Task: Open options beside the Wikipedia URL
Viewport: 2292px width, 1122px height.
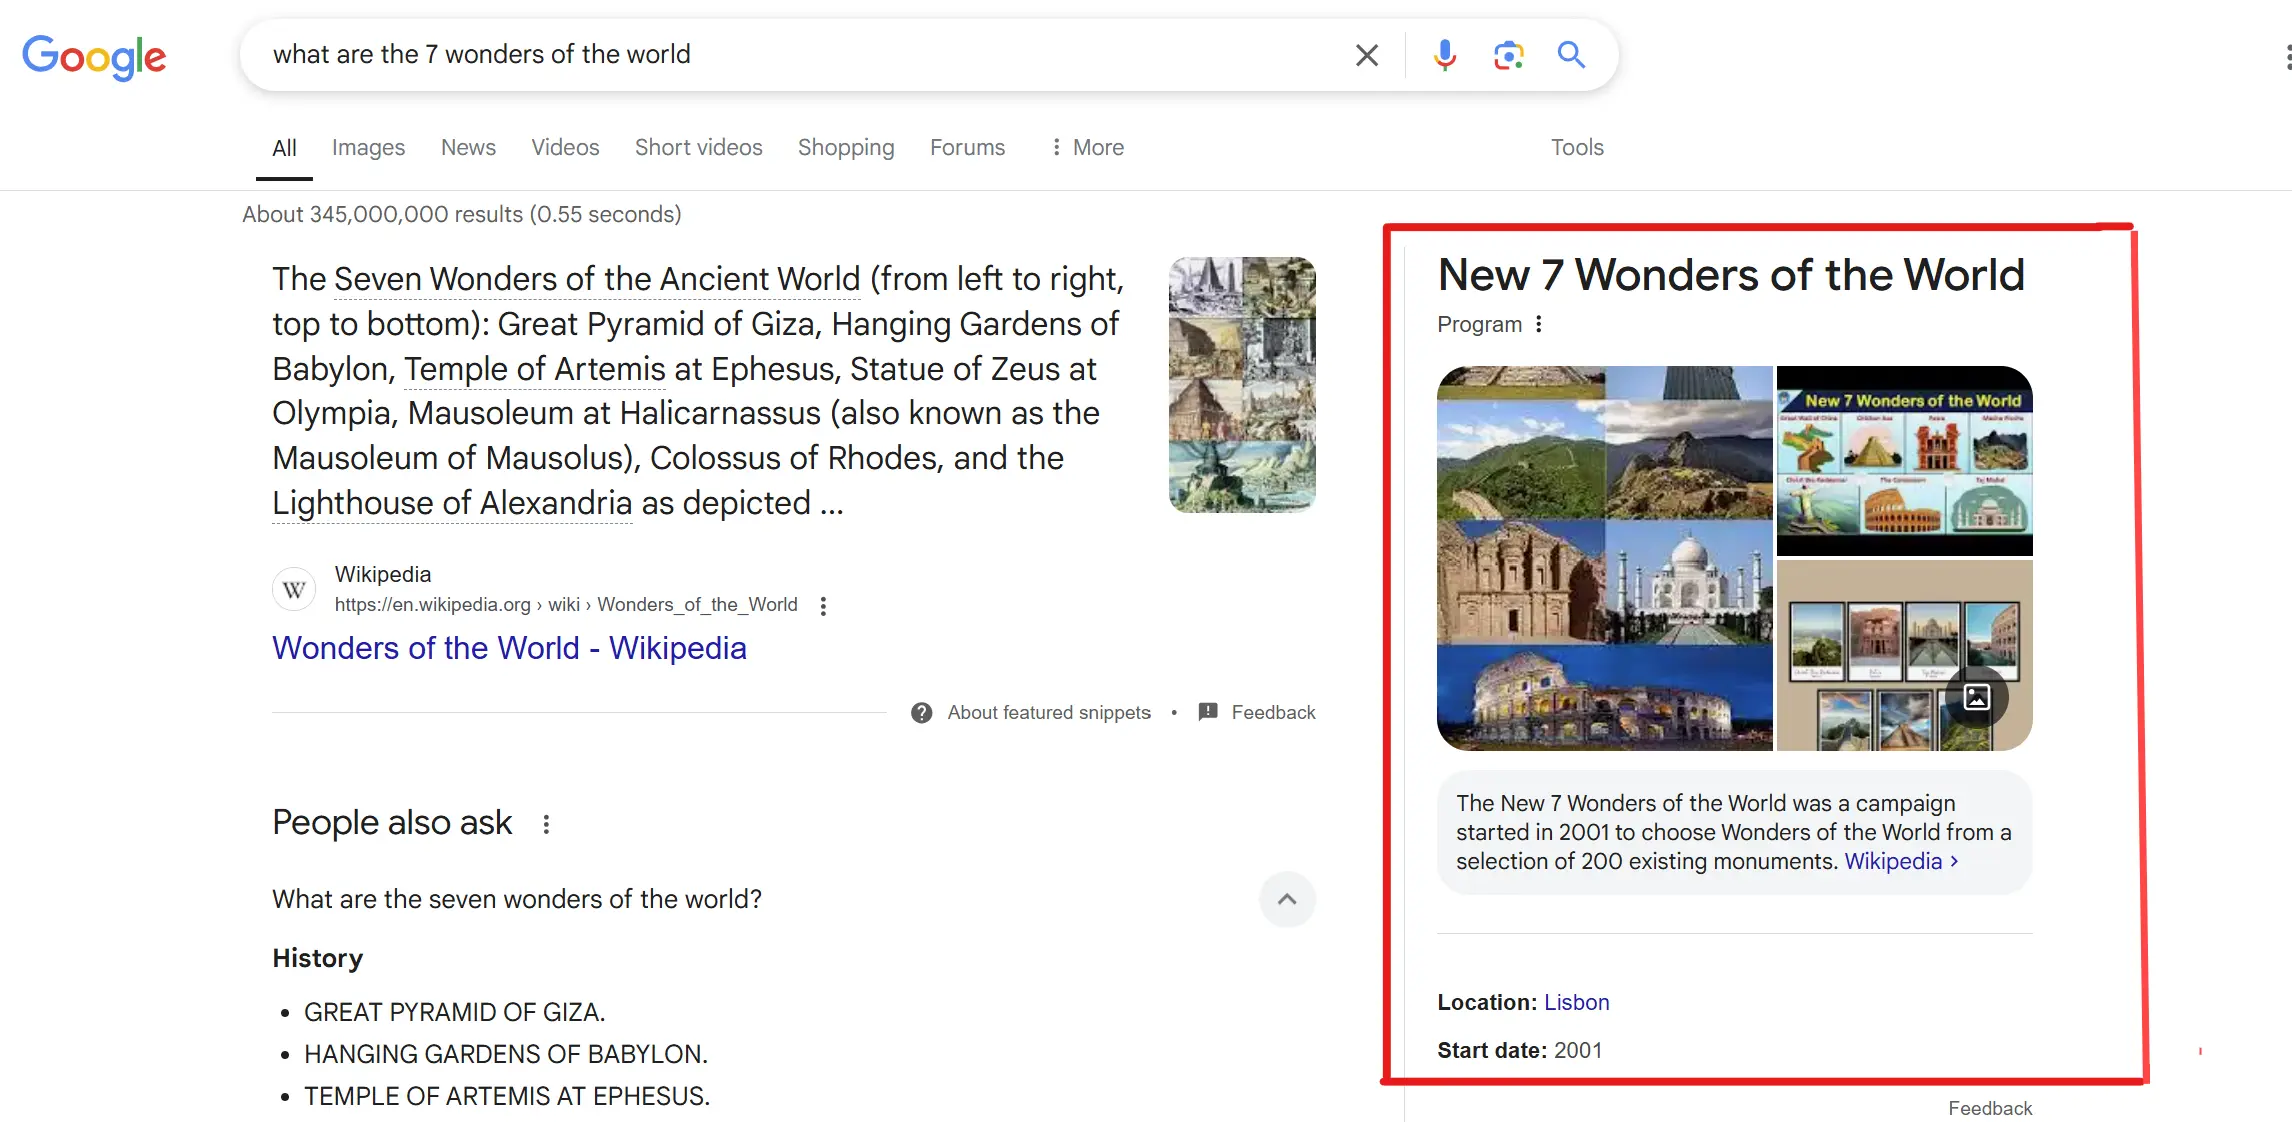Action: (x=823, y=606)
